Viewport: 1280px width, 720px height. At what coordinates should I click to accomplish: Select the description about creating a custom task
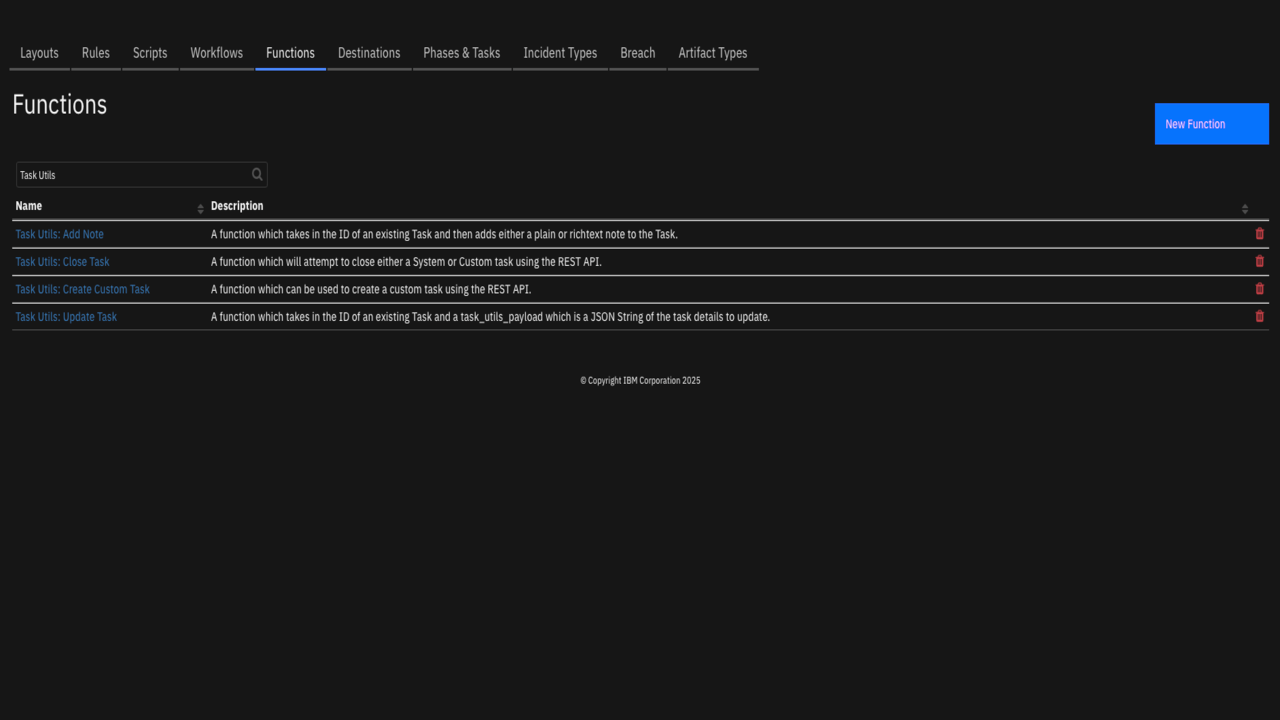pyautogui.click(x=371, y=289)
